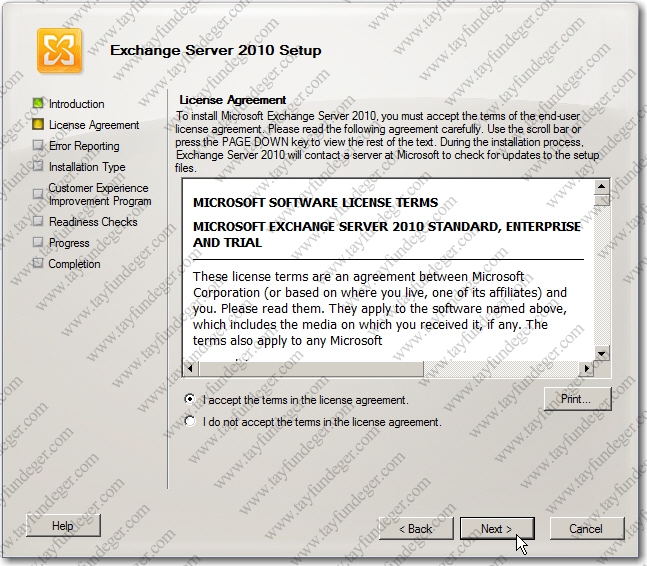Go back with the < Back button
647x566 pixels.
(416, 528)
